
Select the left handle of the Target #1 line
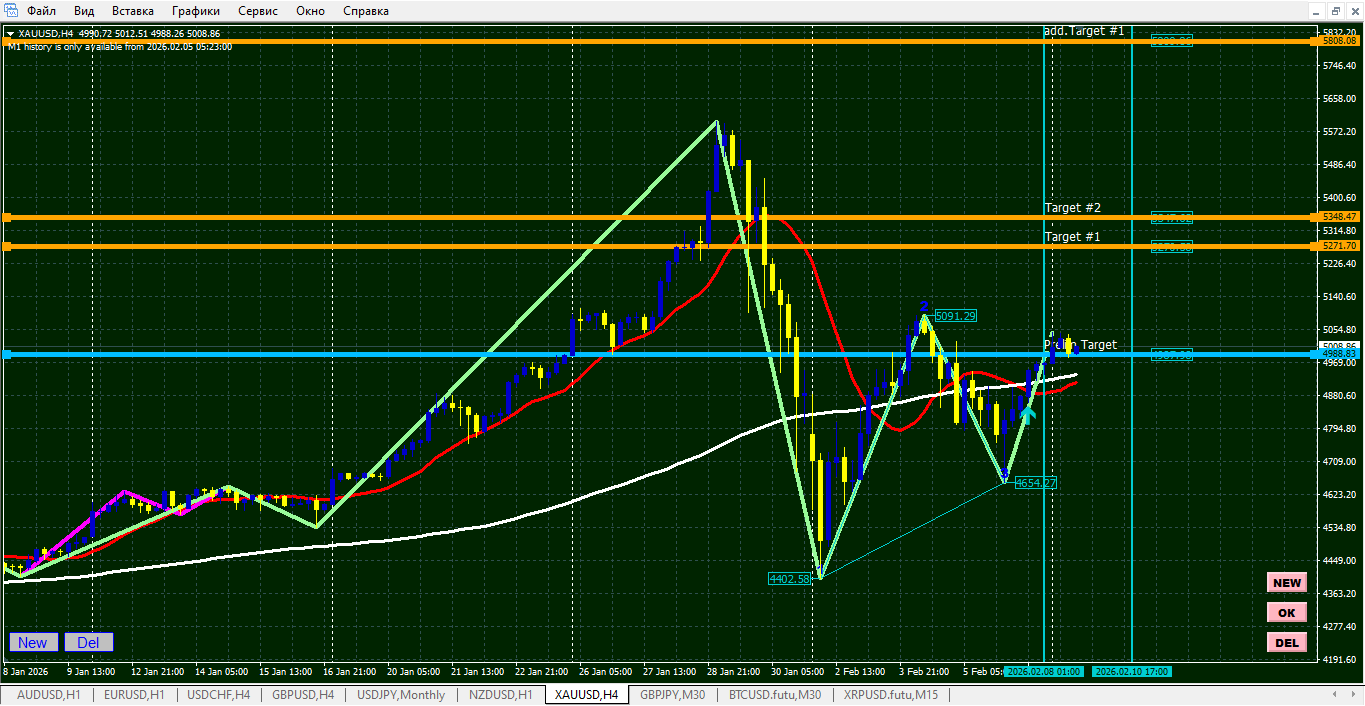pyautogui.click(x=6, y=246)
